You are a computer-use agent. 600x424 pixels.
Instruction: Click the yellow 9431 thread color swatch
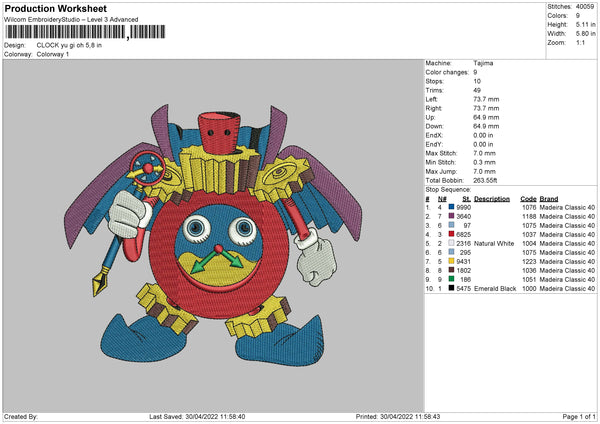[x=451, y=261]
